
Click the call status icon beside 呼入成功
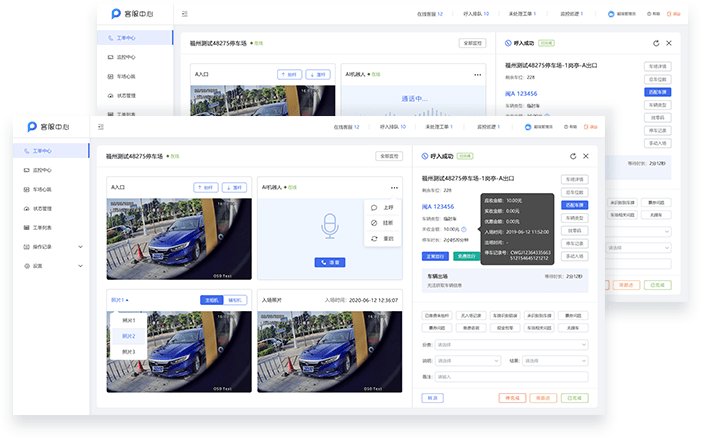[425, 156]
